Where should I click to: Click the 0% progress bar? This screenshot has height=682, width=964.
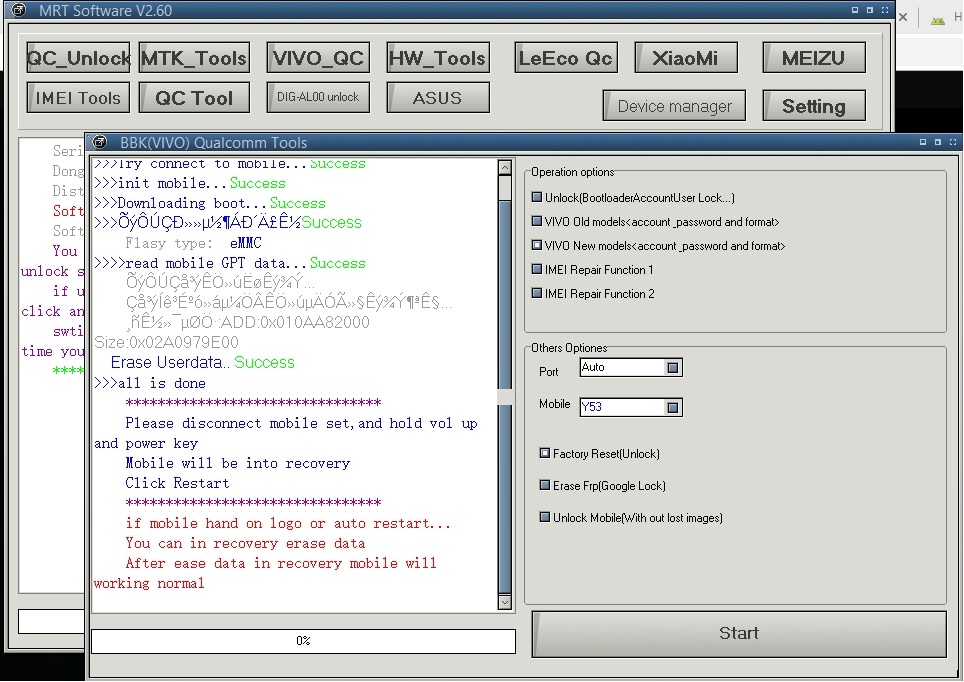303,641
